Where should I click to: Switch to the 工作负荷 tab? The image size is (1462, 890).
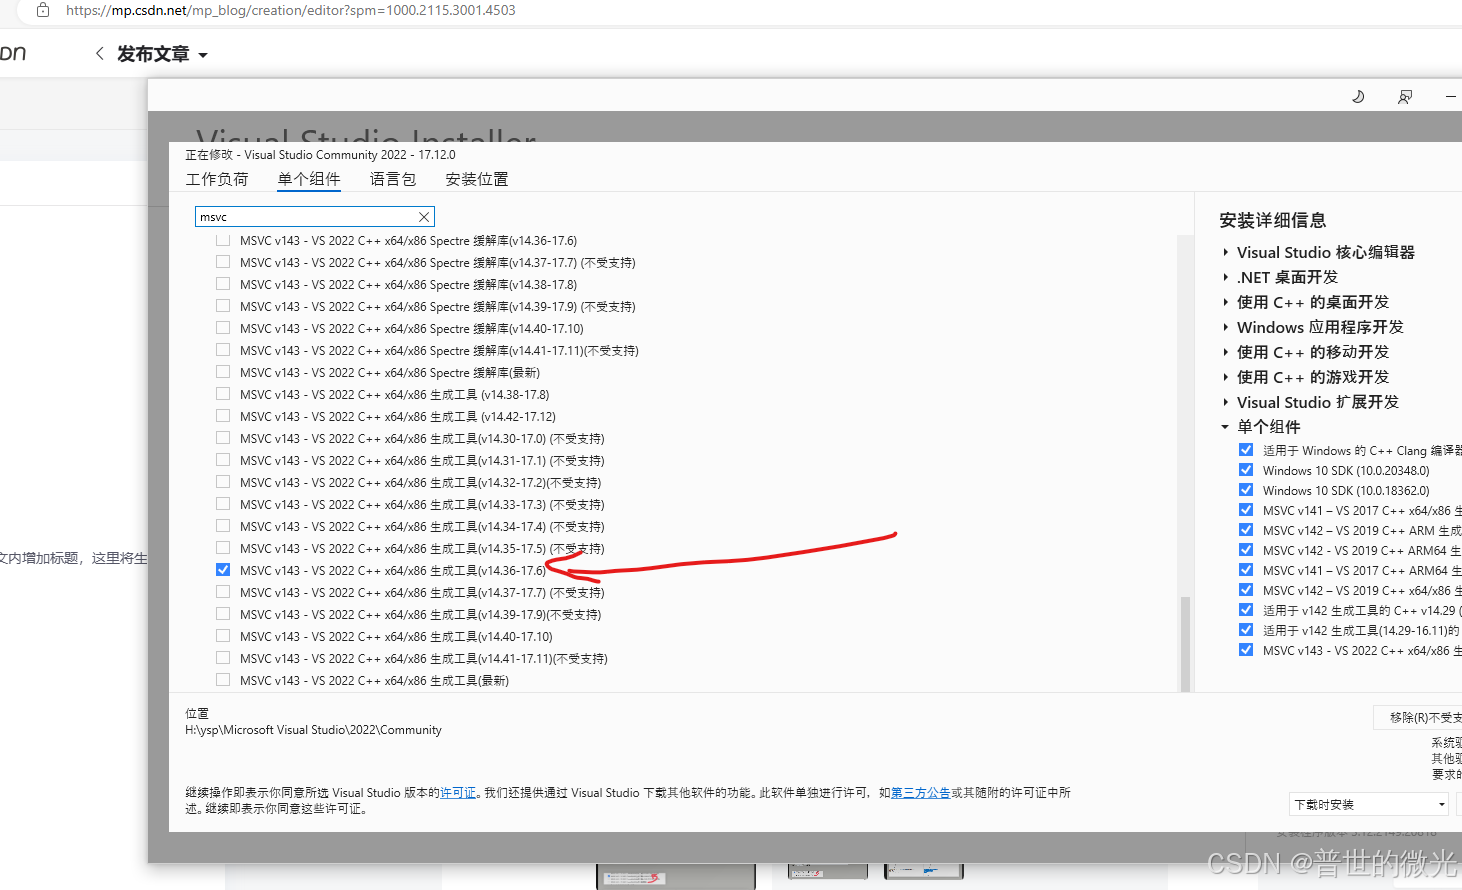click(x=217, y=179)
